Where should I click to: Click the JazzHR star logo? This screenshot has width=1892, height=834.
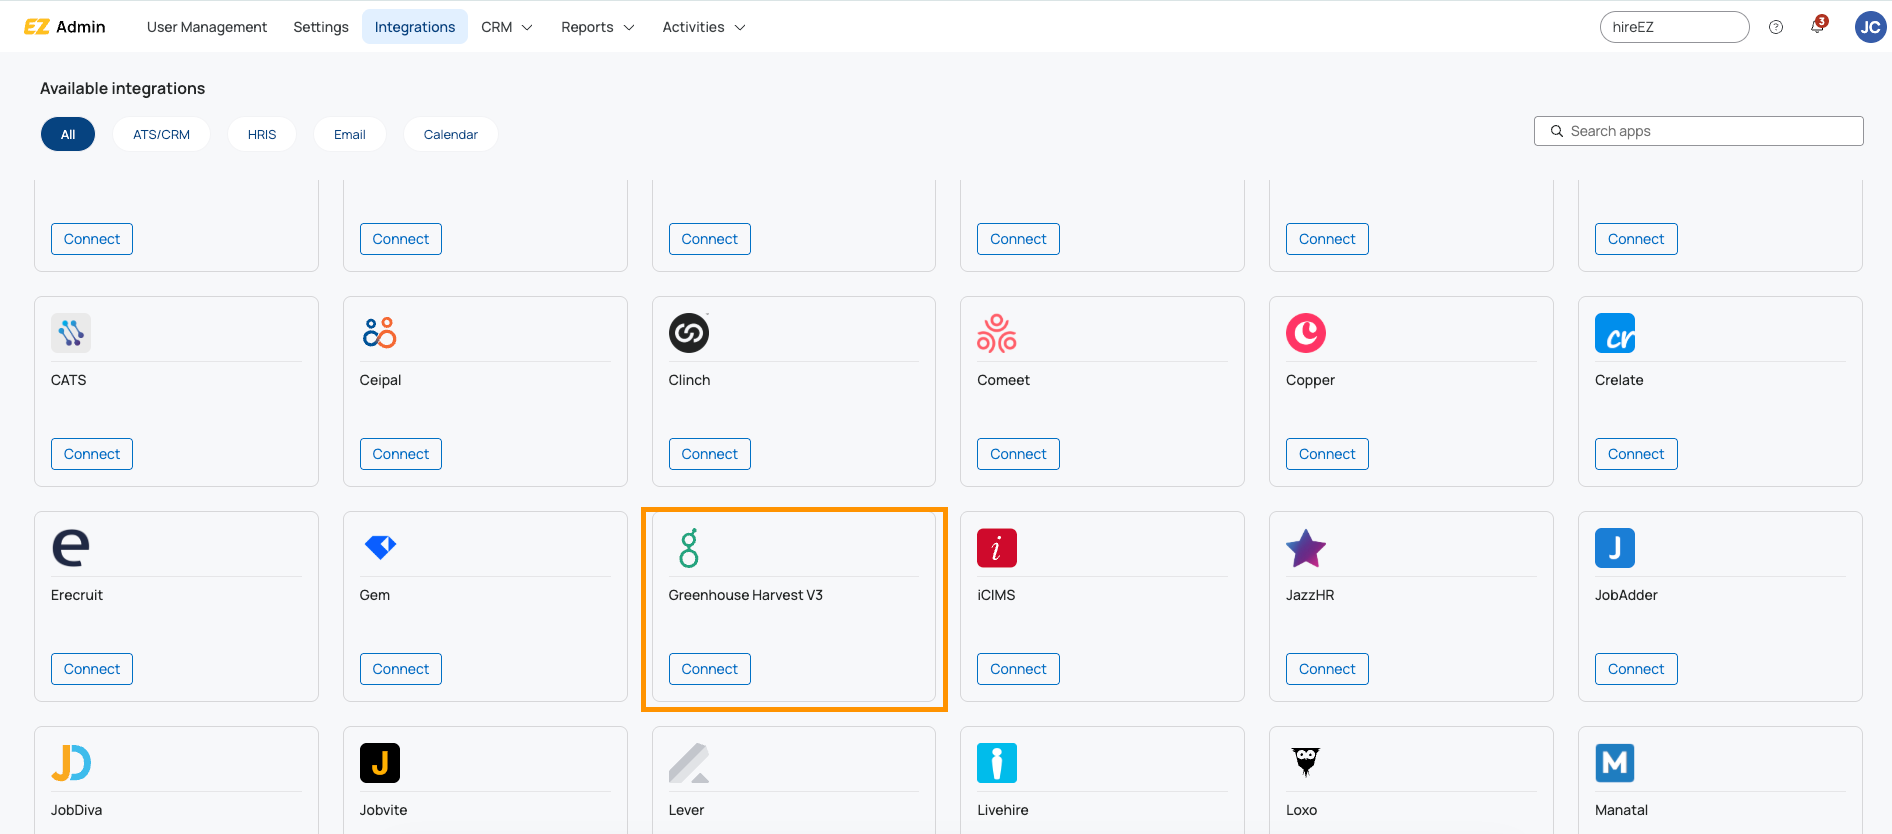pyautogui.click(x=1306, y=548)
